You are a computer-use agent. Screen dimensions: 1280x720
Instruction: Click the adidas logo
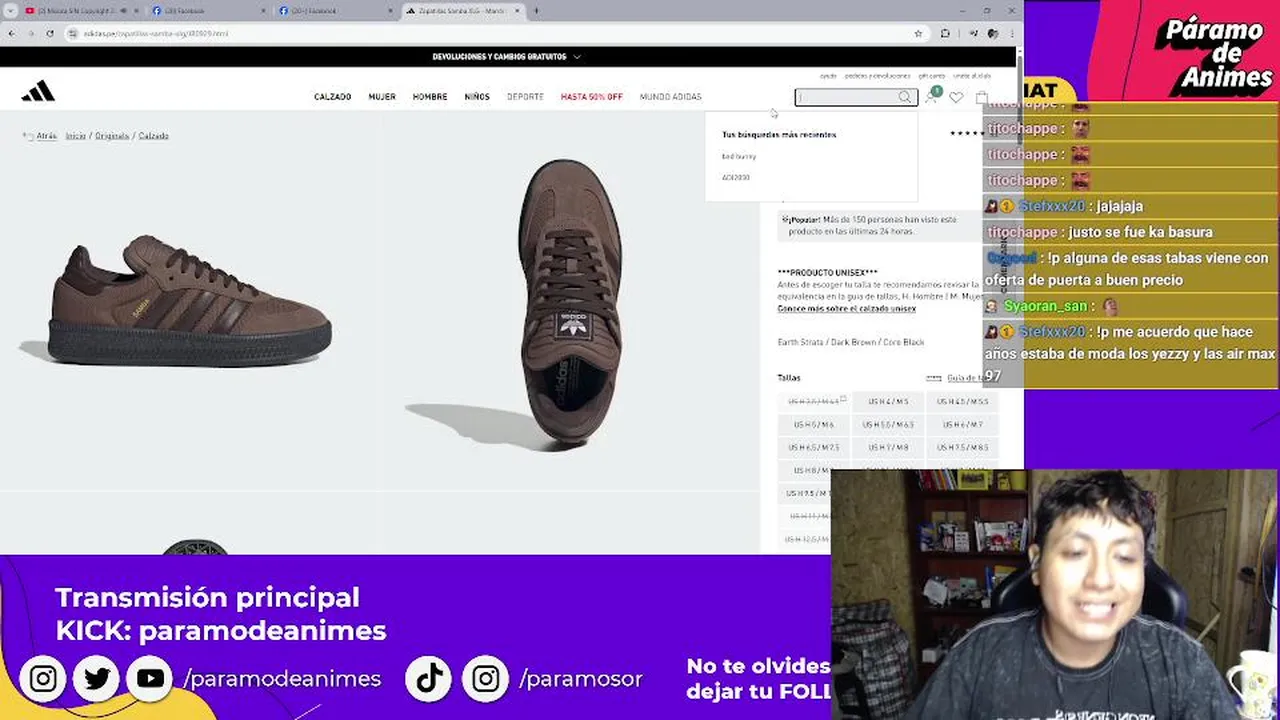coord(38,92)
